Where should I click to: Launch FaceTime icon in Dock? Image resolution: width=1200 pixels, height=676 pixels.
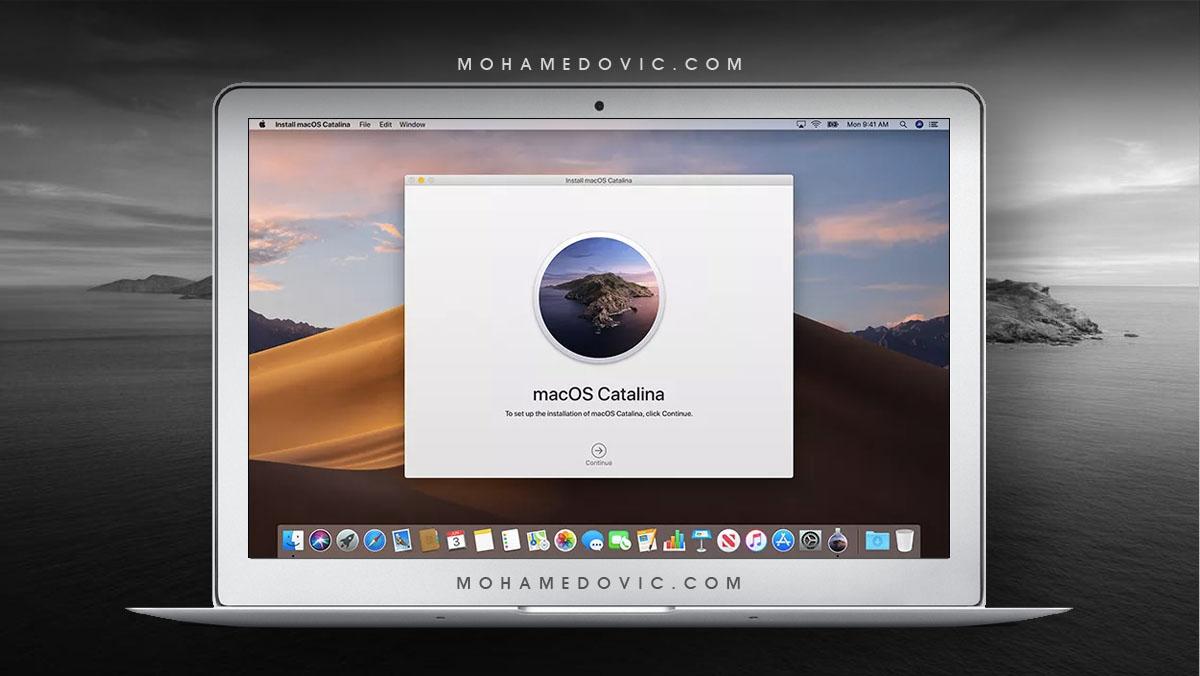619,540
